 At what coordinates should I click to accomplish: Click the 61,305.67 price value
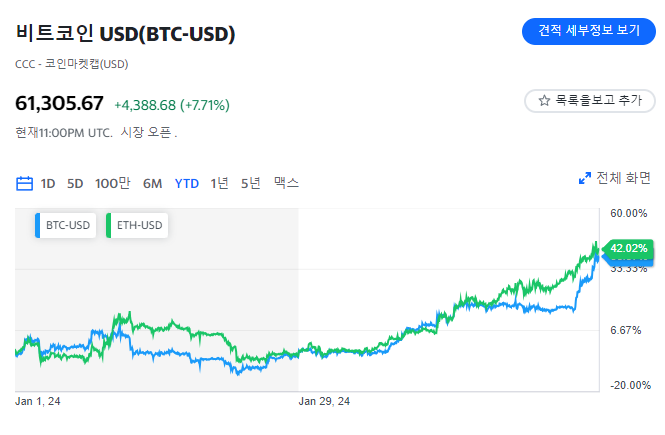(59, 103)
